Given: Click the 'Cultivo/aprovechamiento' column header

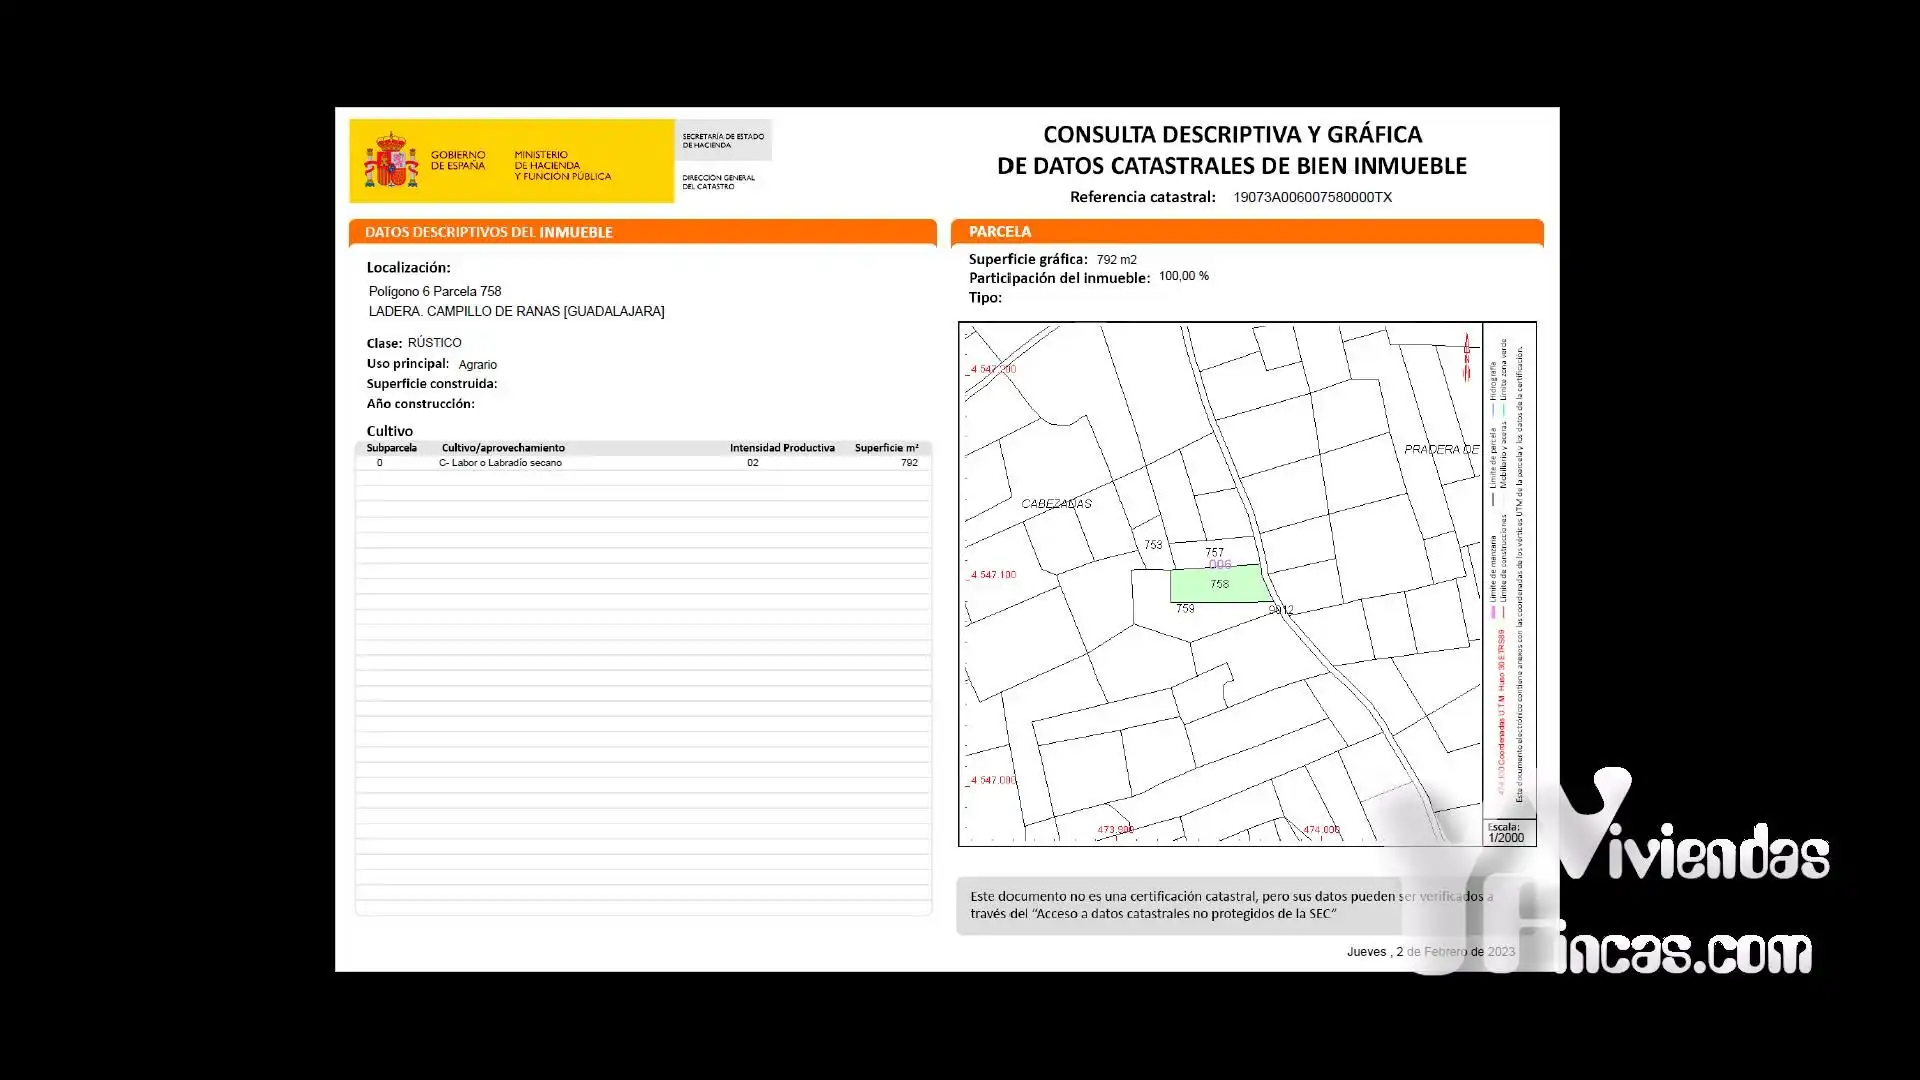Looking at the screenshot, I should (x=503, y=448).
